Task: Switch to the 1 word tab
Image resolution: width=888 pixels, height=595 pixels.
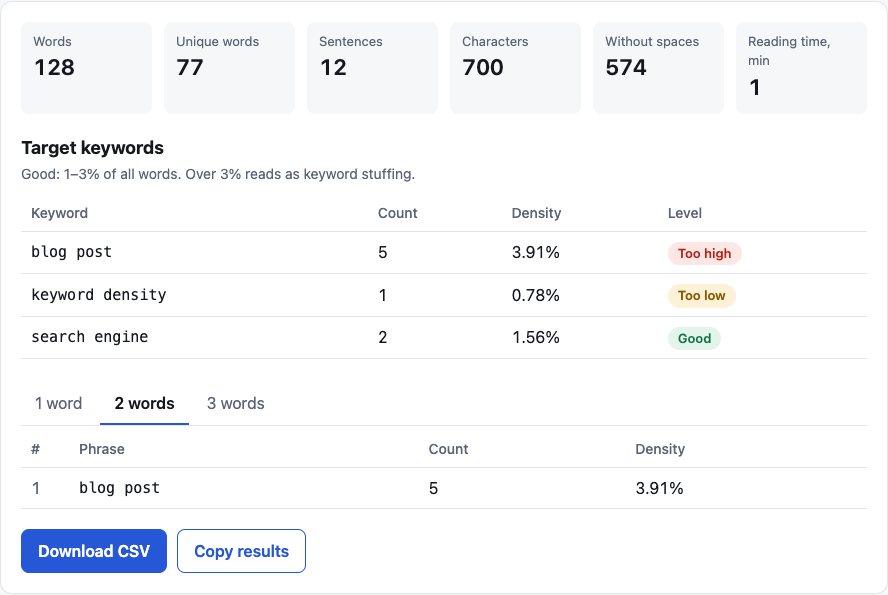Action: point(58,404)
